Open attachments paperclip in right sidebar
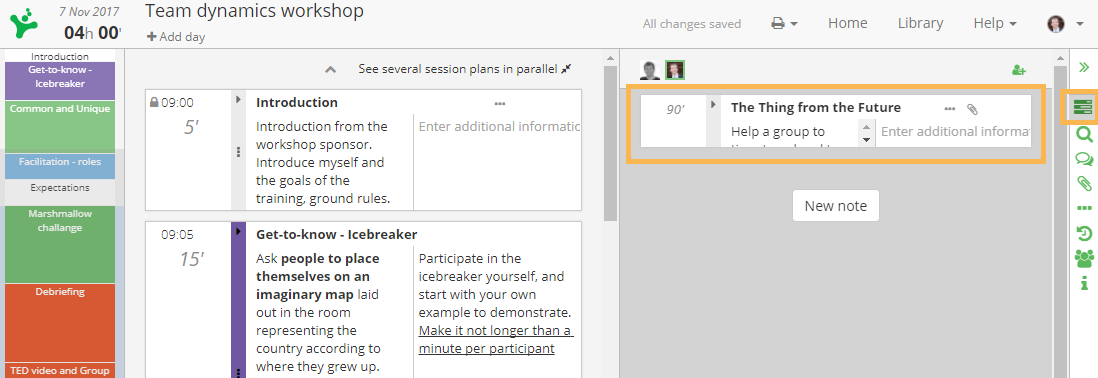Viewport: 1098px width, 378px height. pos(1083,183)
